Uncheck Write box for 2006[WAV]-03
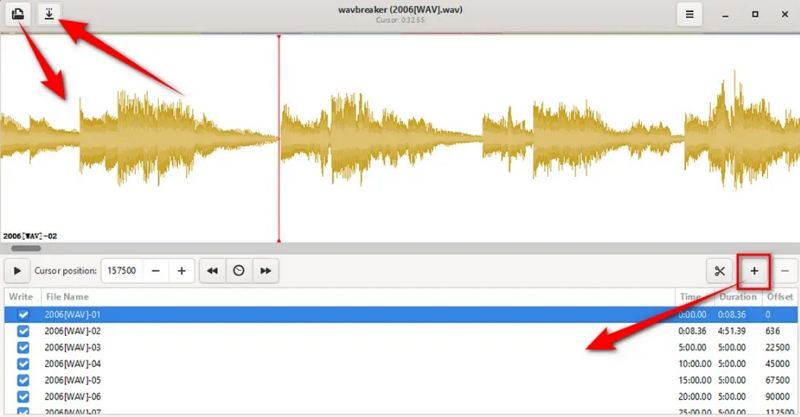Screen dimensions: 800x417 (x=23, y=347)
